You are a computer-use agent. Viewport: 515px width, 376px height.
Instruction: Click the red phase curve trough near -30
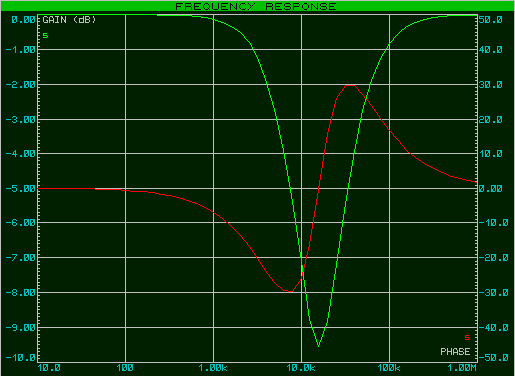pos(288,291)
